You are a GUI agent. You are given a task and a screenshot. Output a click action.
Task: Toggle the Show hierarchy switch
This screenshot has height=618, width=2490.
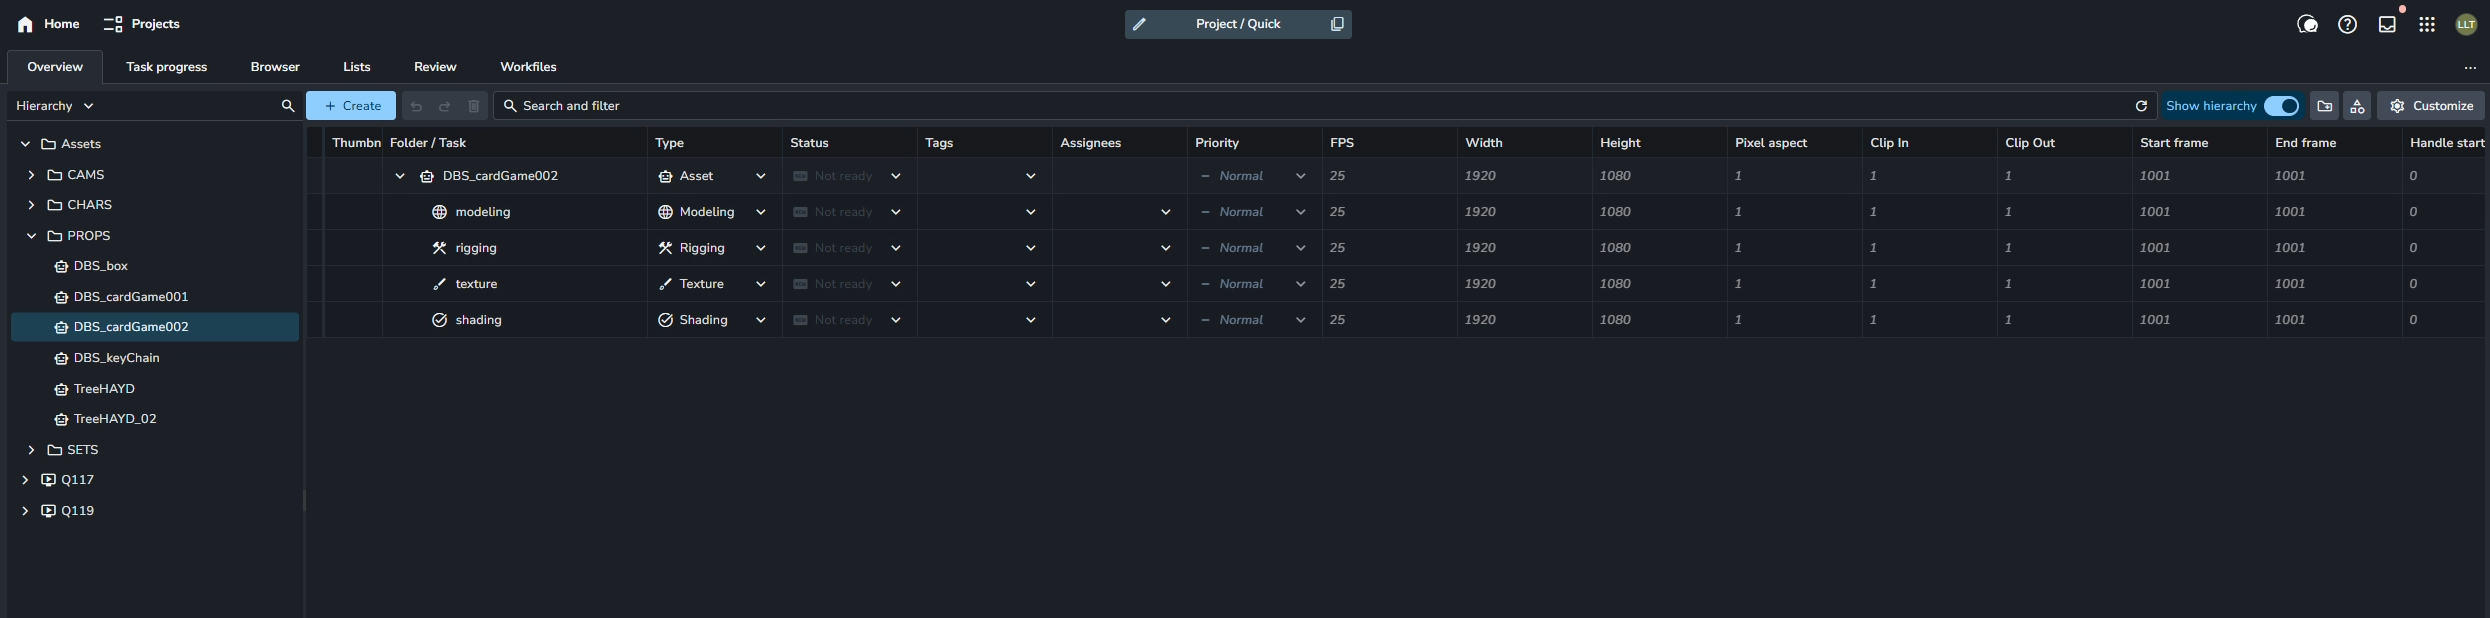(2281, 106)
